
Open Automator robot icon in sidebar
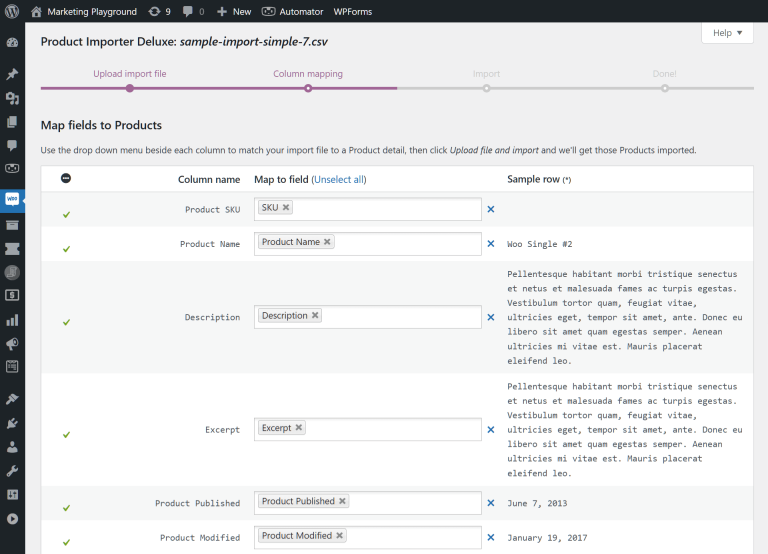12,168
